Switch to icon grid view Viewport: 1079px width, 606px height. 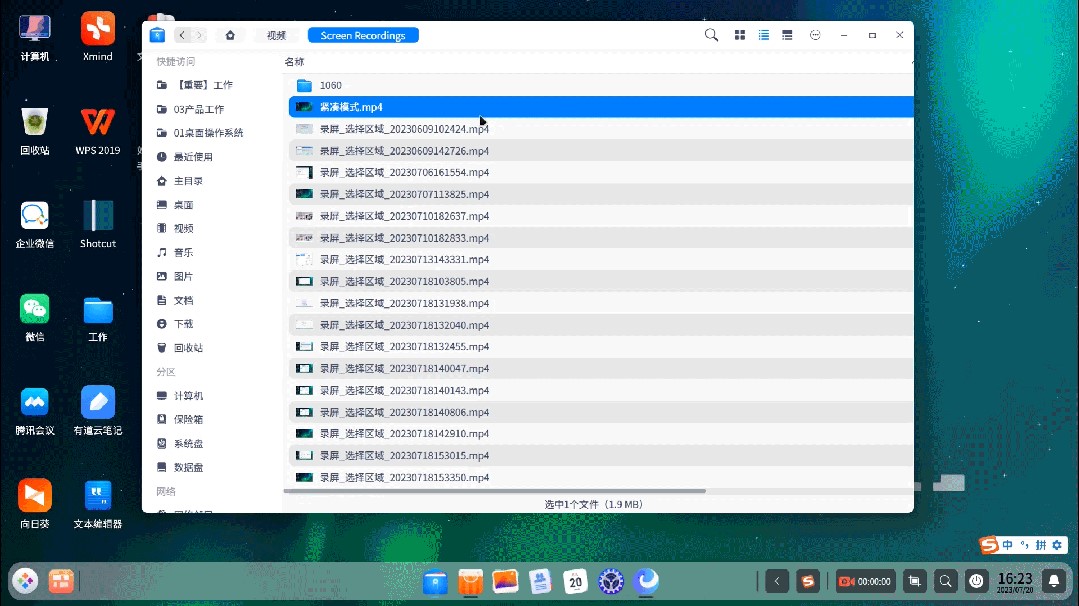[x=740, y=35]
